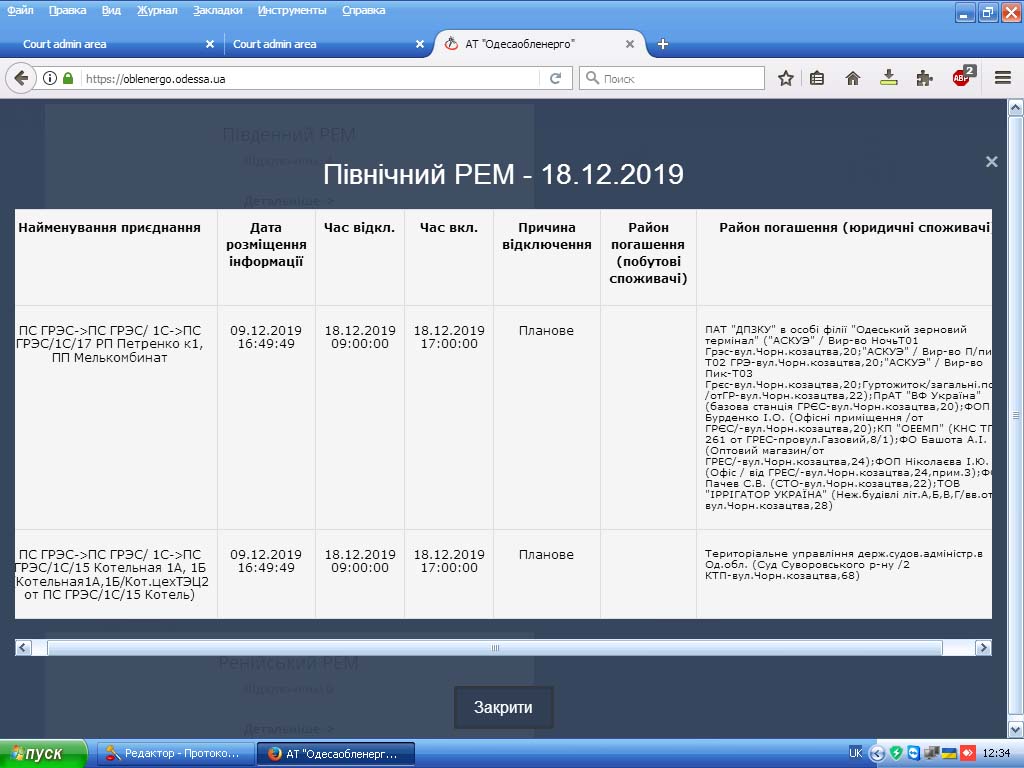Image resolution: width=1024 pixels, height=768 pixels.
Task: Open the bookmarks library list icon
Action: point(817,78)
